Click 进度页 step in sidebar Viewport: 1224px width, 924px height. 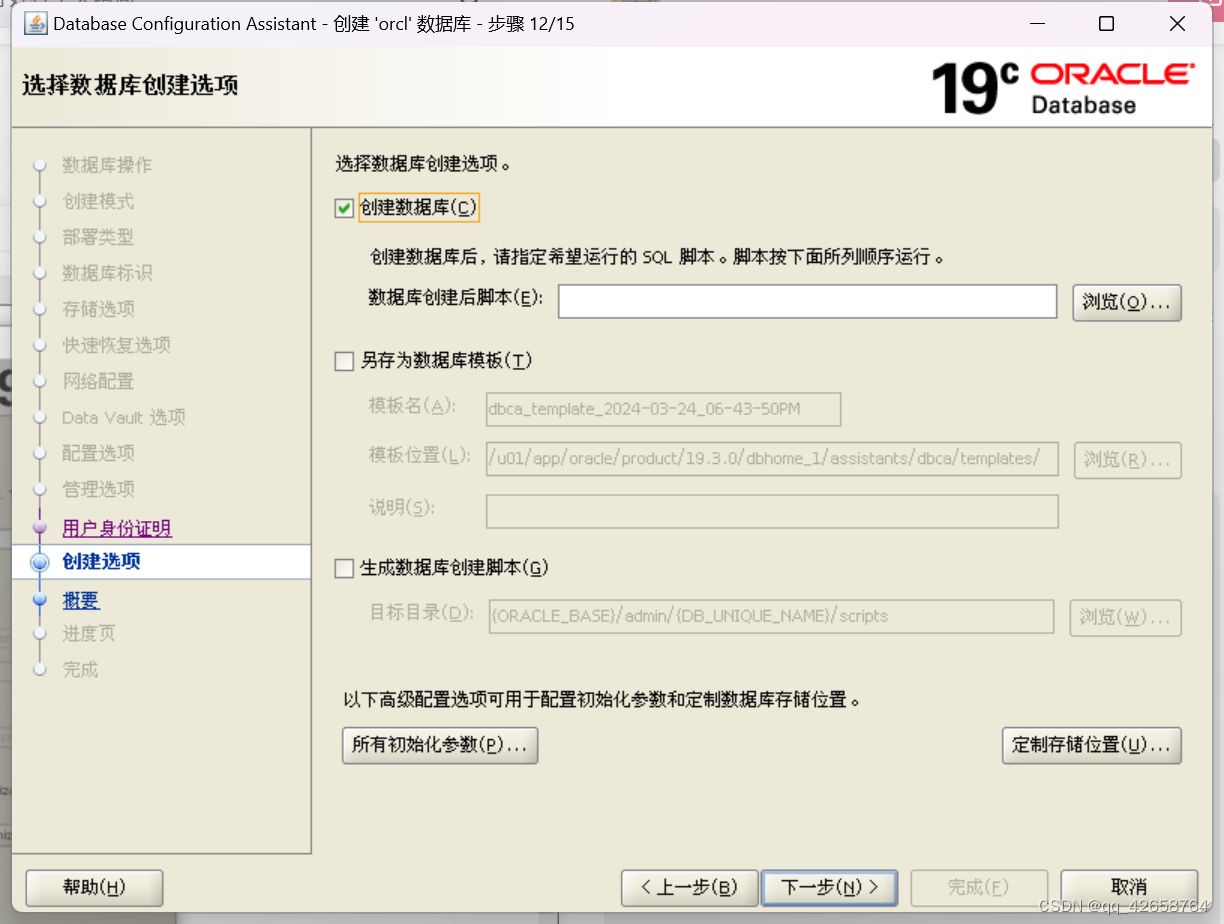coord(89,633)
